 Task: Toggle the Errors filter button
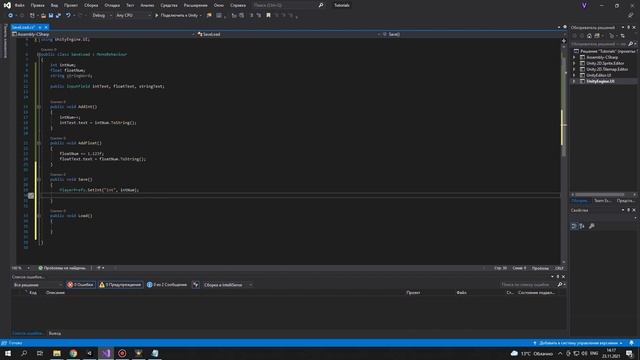point(80,284)
